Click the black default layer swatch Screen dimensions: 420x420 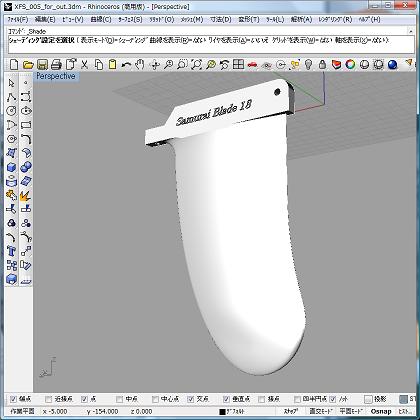[x=222, y=412]
